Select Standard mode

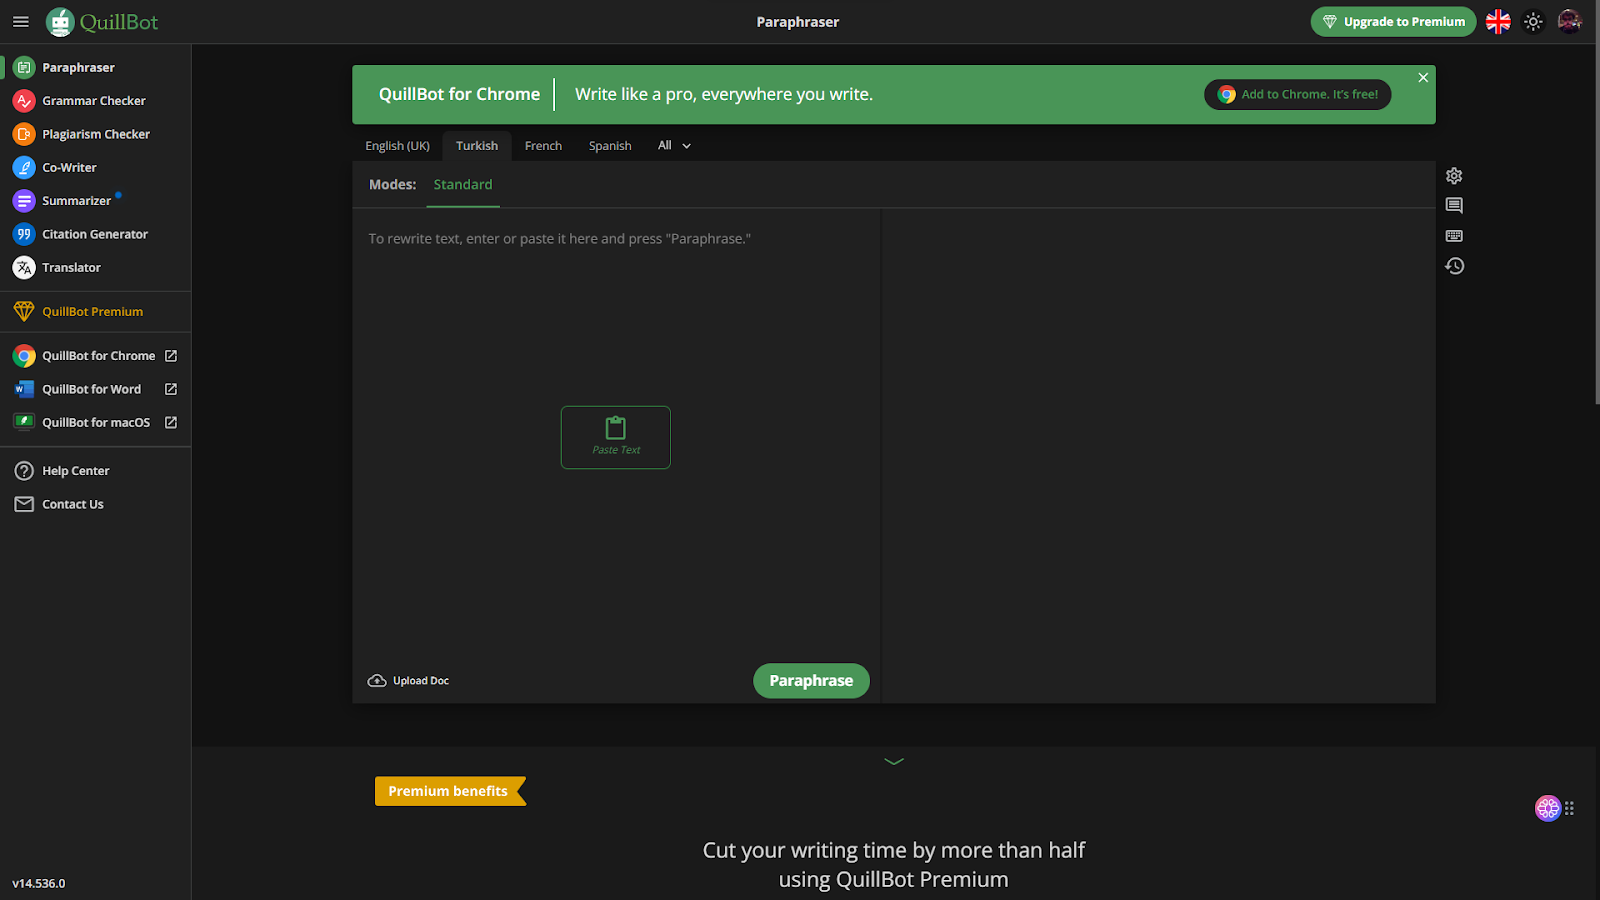tap(463, 185)
